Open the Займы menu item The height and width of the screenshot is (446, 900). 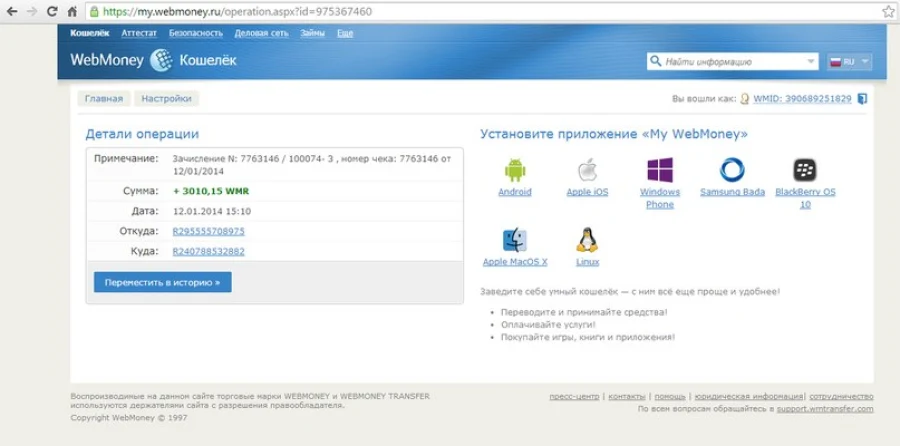(312, 33)
